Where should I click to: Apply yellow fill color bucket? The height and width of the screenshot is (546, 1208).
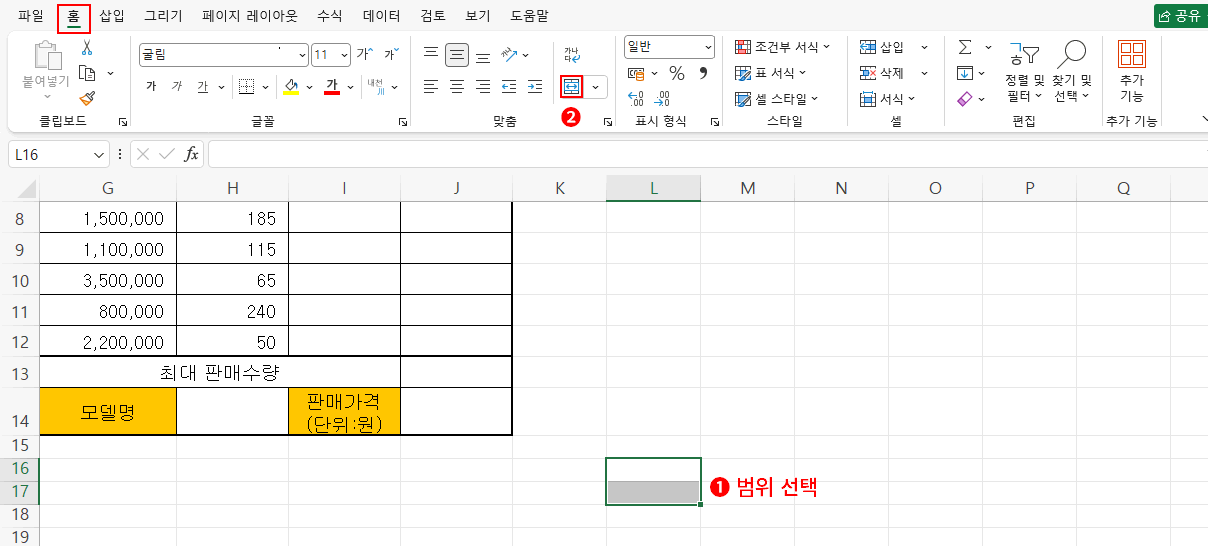click(291, 87)
